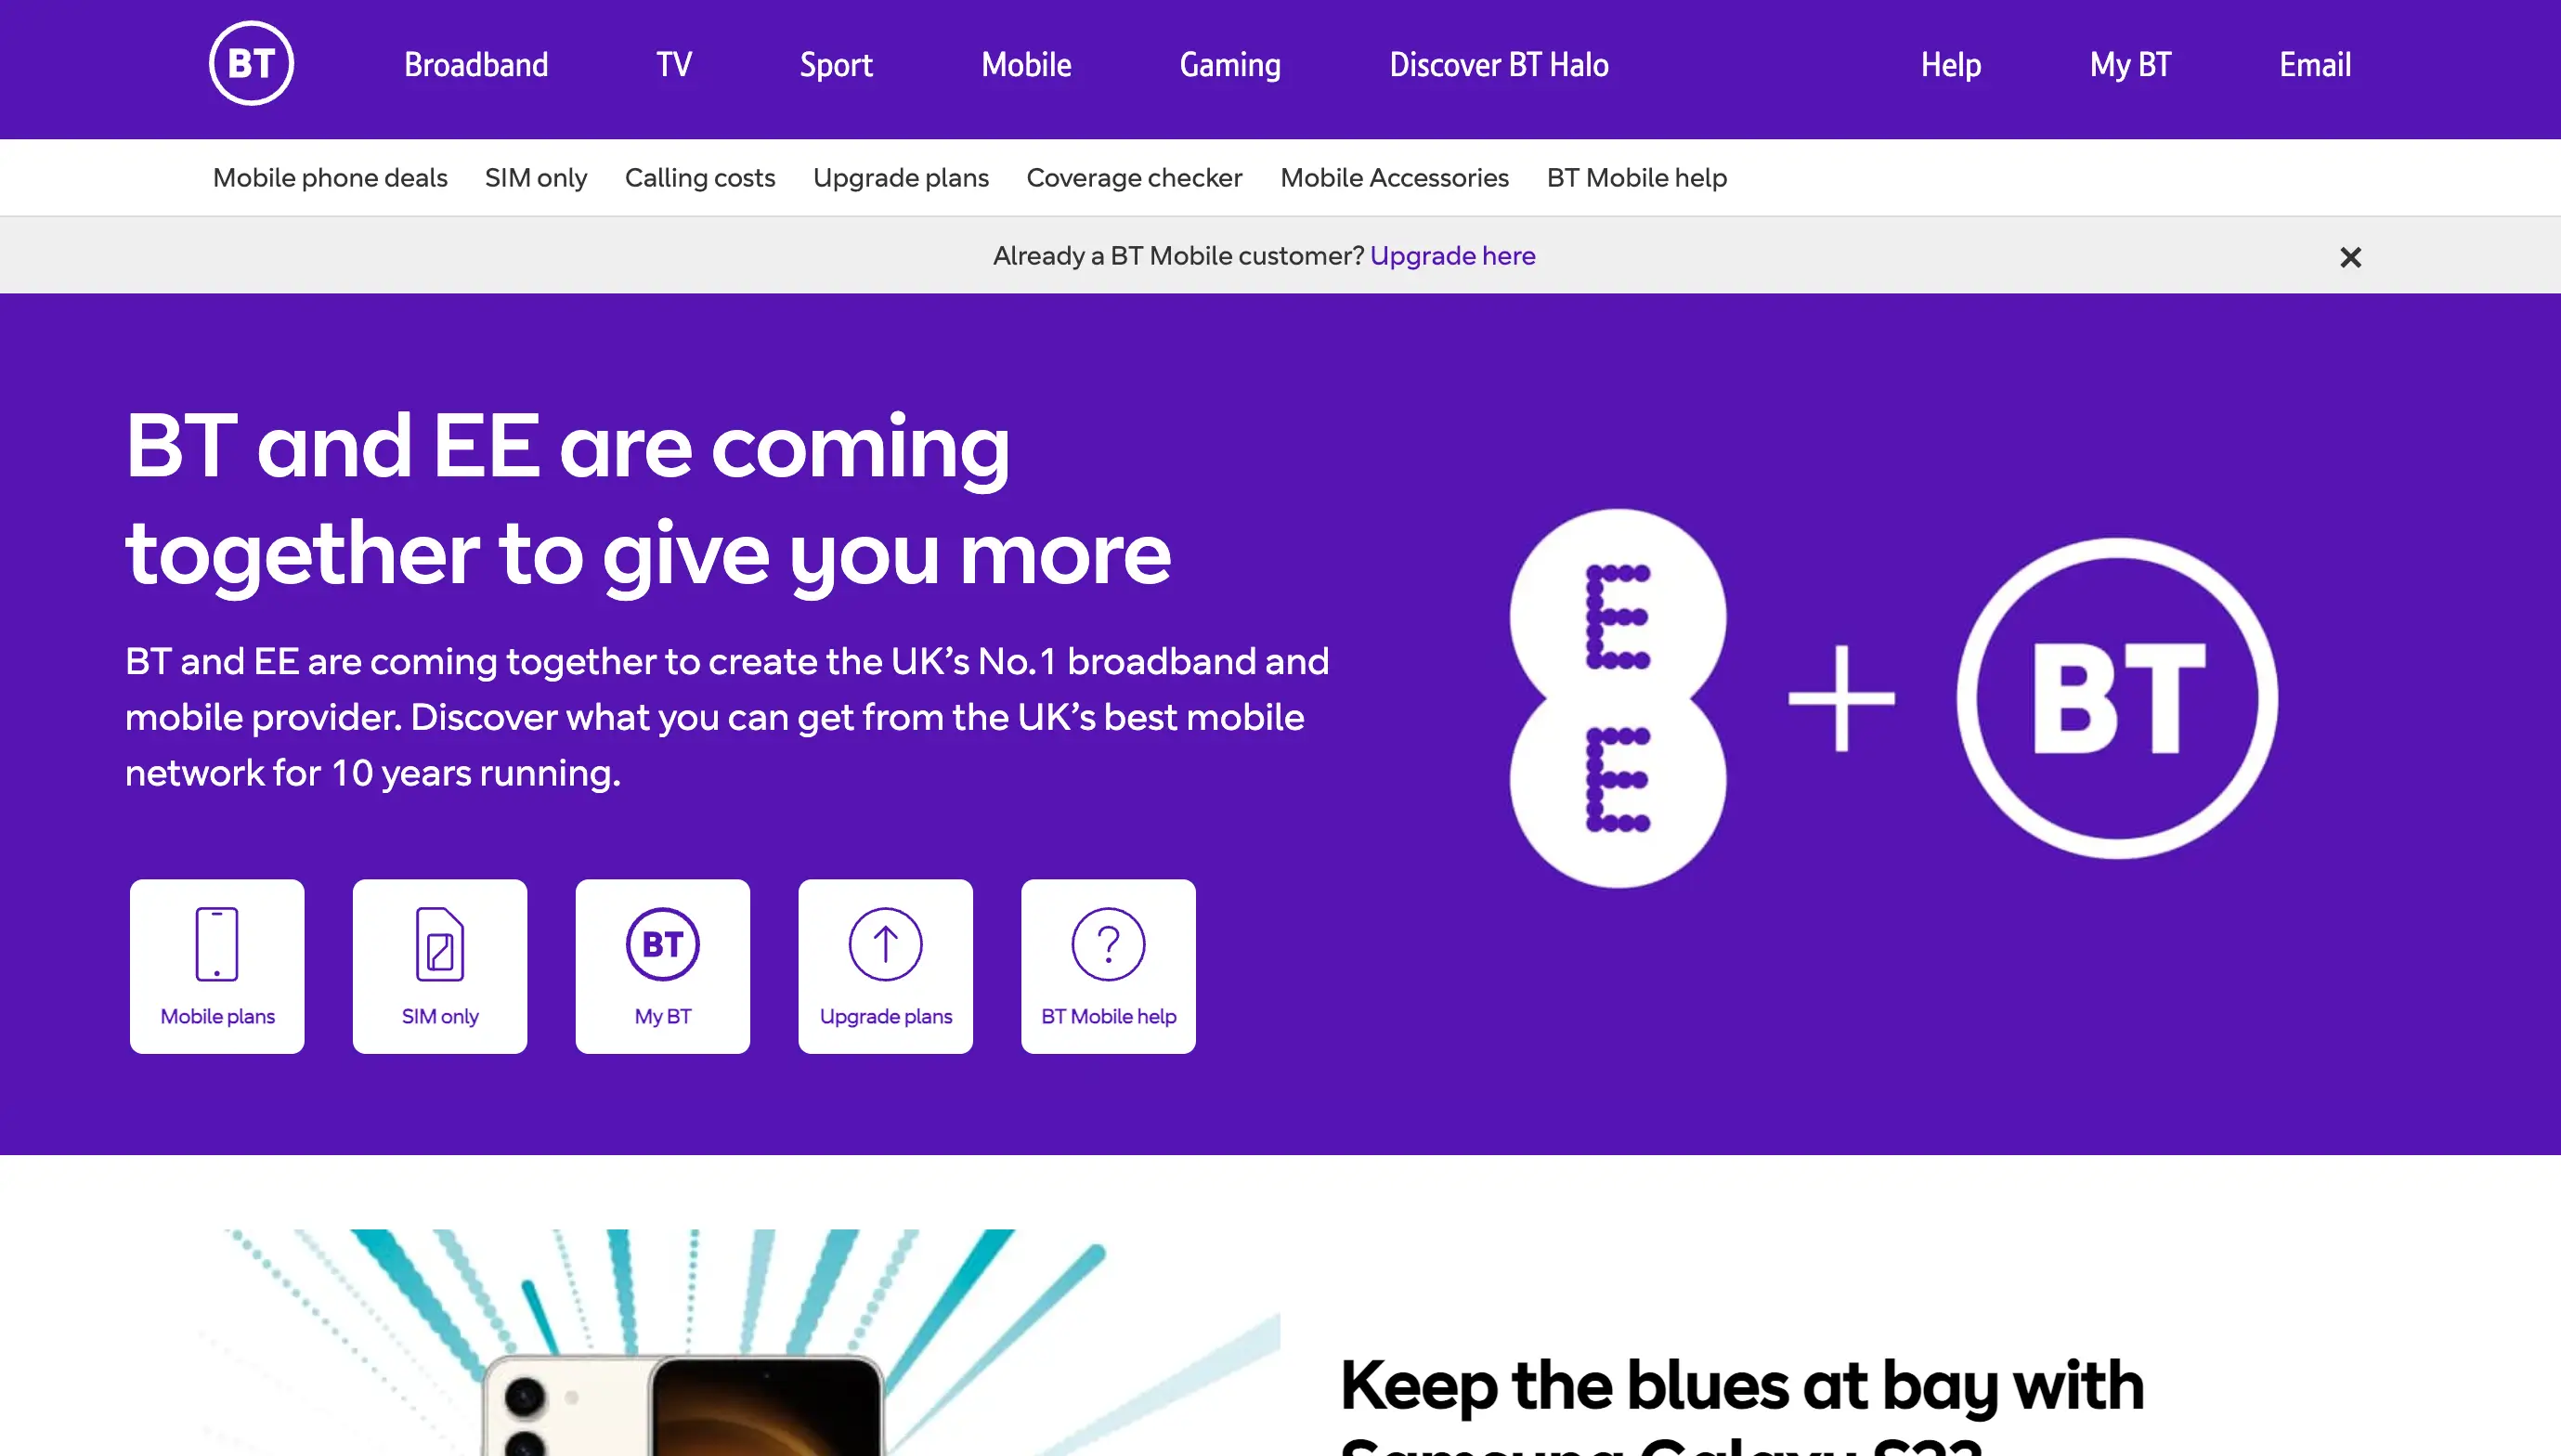Click the Email link in header
2561x1456 pixels.
click(x=2315, y=65)
